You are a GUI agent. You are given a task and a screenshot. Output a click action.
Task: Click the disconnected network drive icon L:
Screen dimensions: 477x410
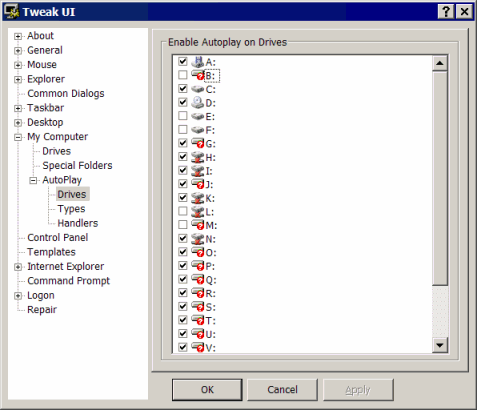click(x=198, y=212)
